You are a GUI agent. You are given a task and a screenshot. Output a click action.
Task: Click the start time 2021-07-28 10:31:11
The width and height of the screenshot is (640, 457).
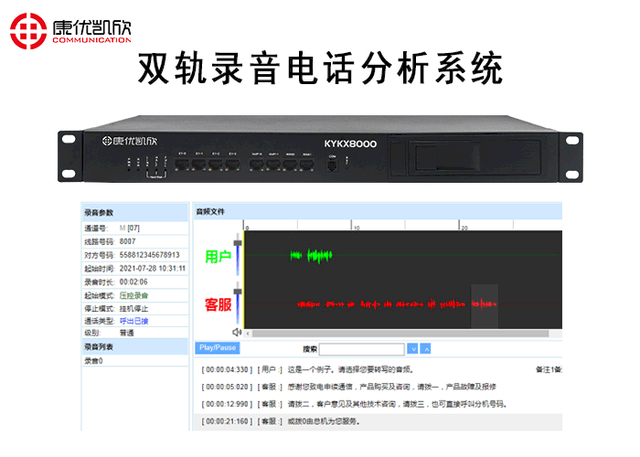(x=152, y=268)
